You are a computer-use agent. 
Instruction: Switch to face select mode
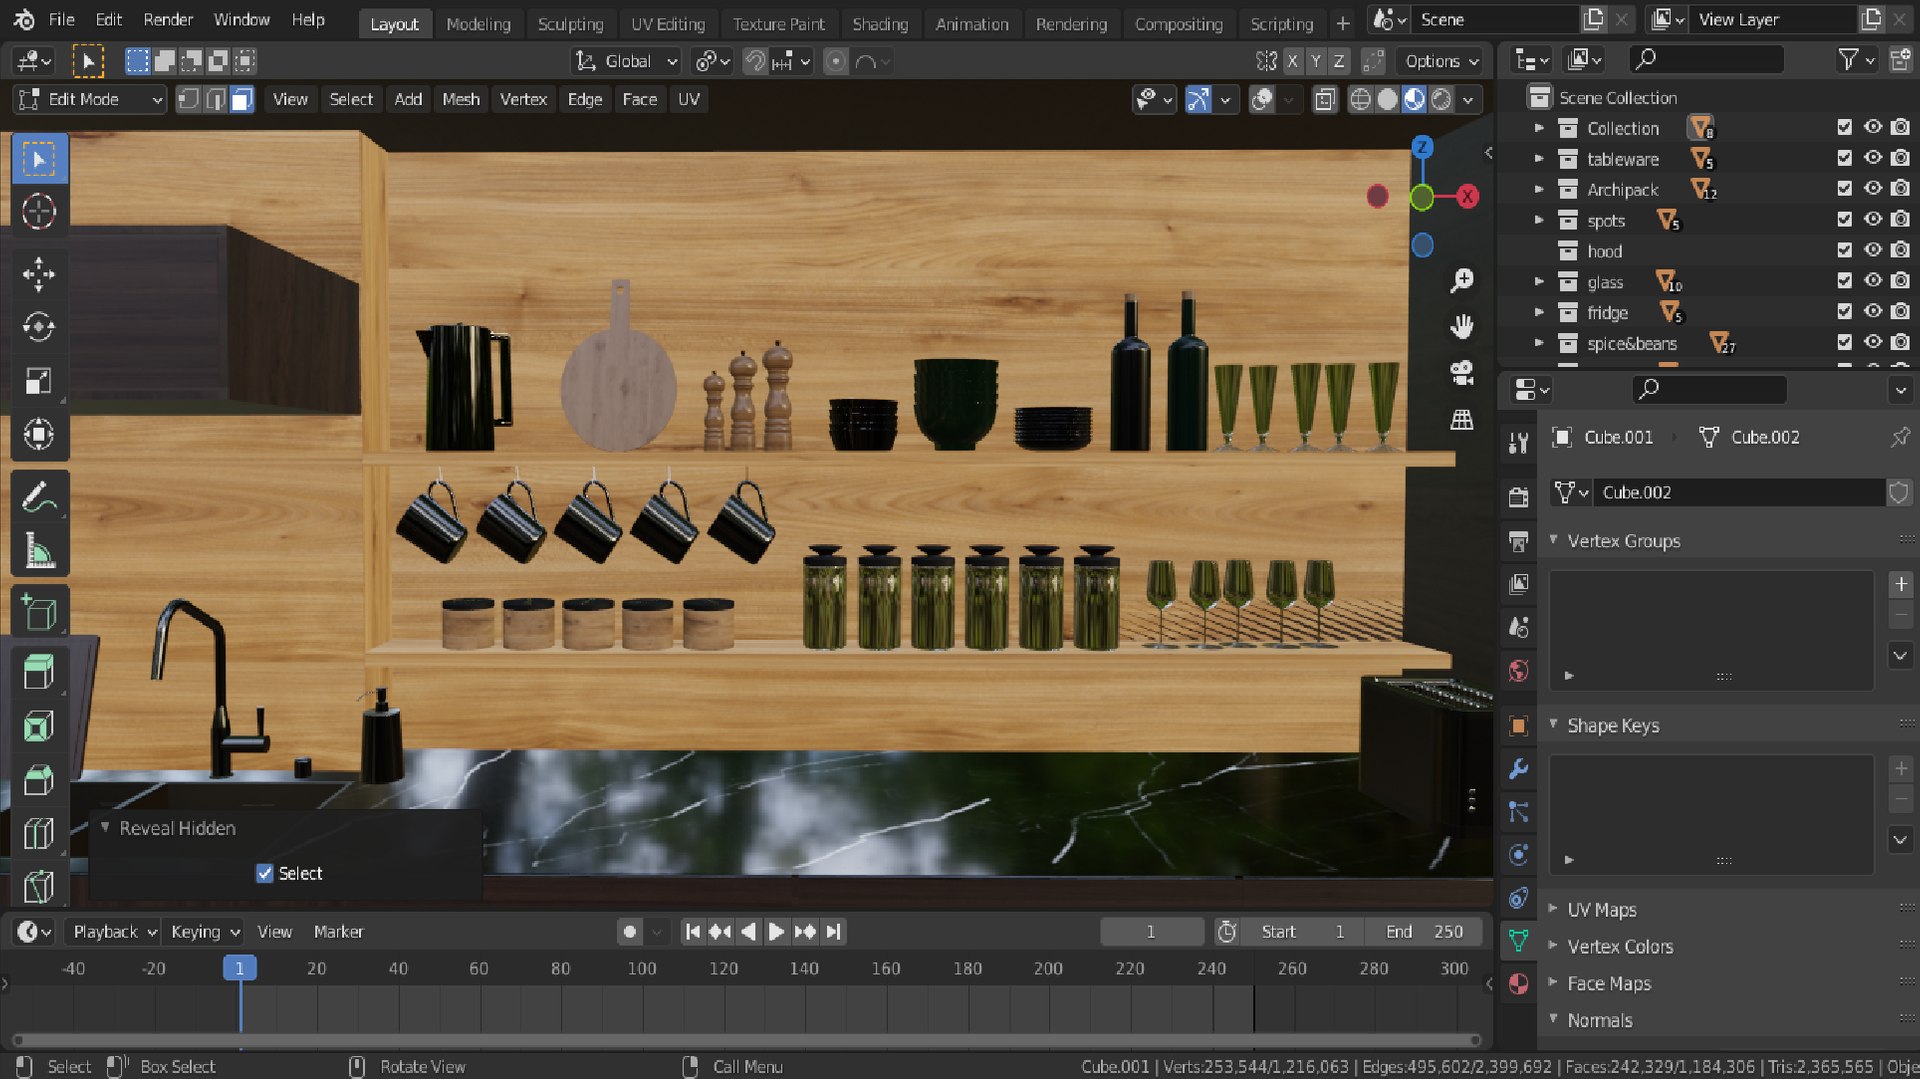tap(242, 99)
